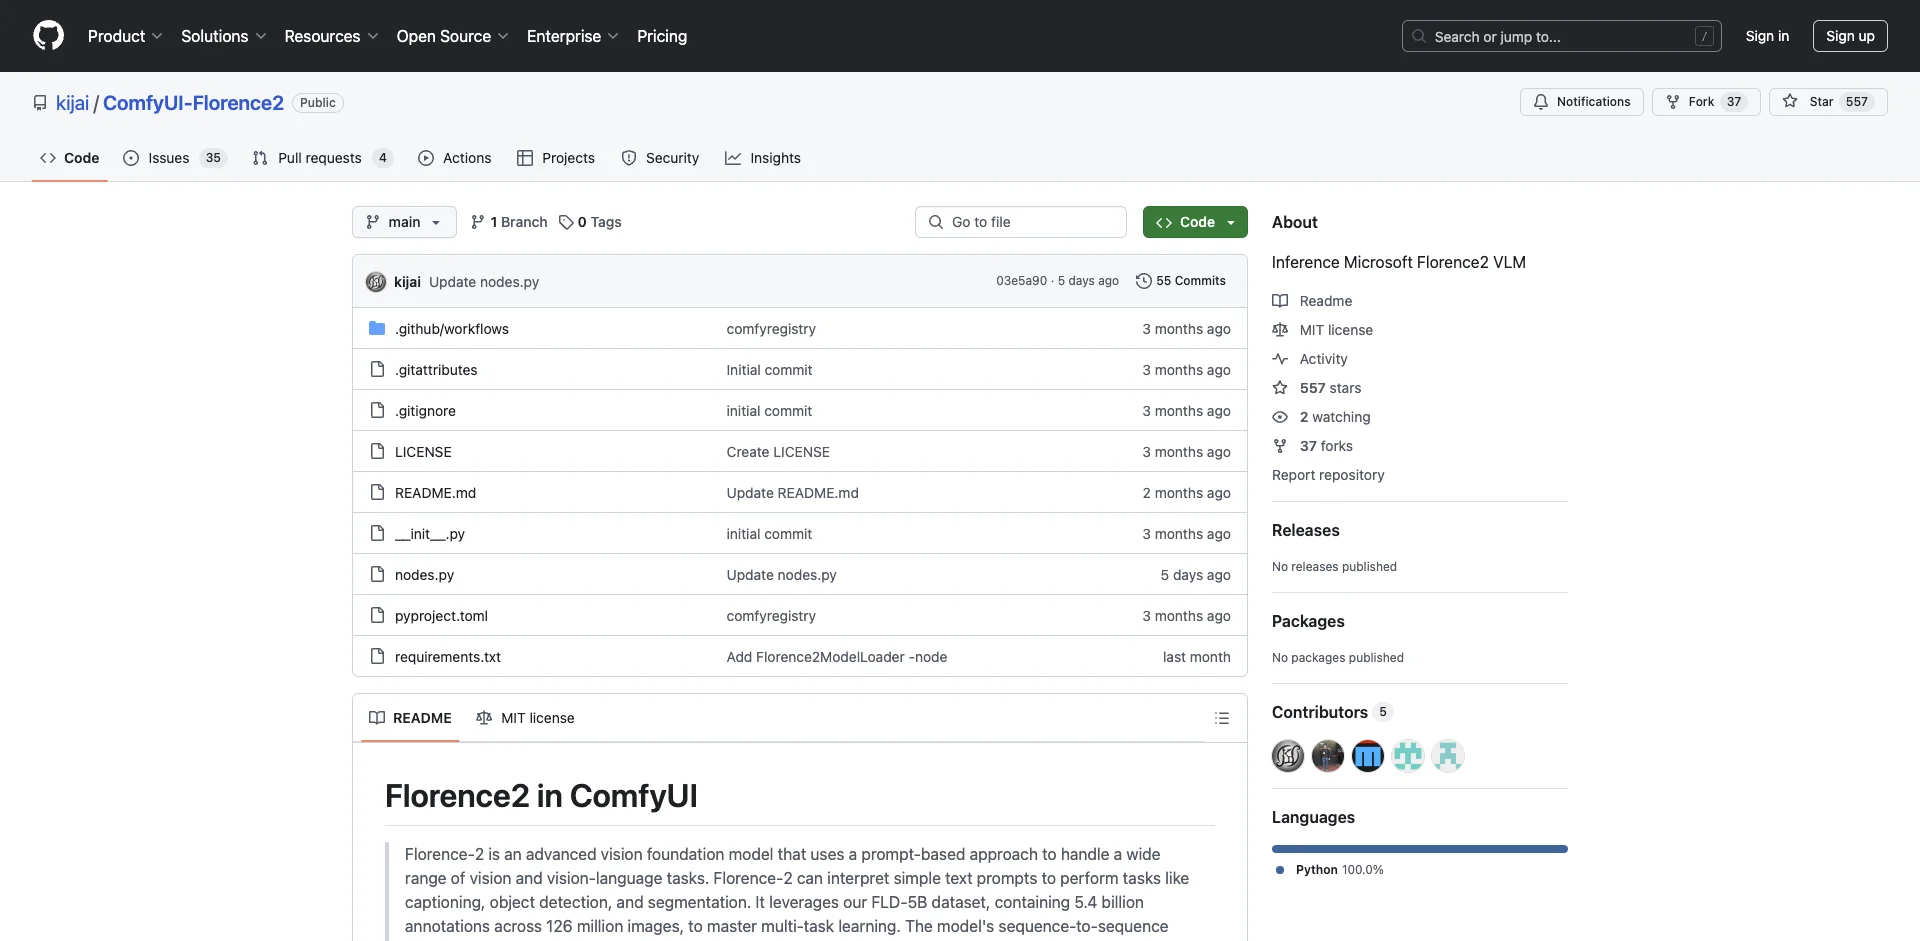Expand the Solutions navigation menu

click(x=224, y=36)
